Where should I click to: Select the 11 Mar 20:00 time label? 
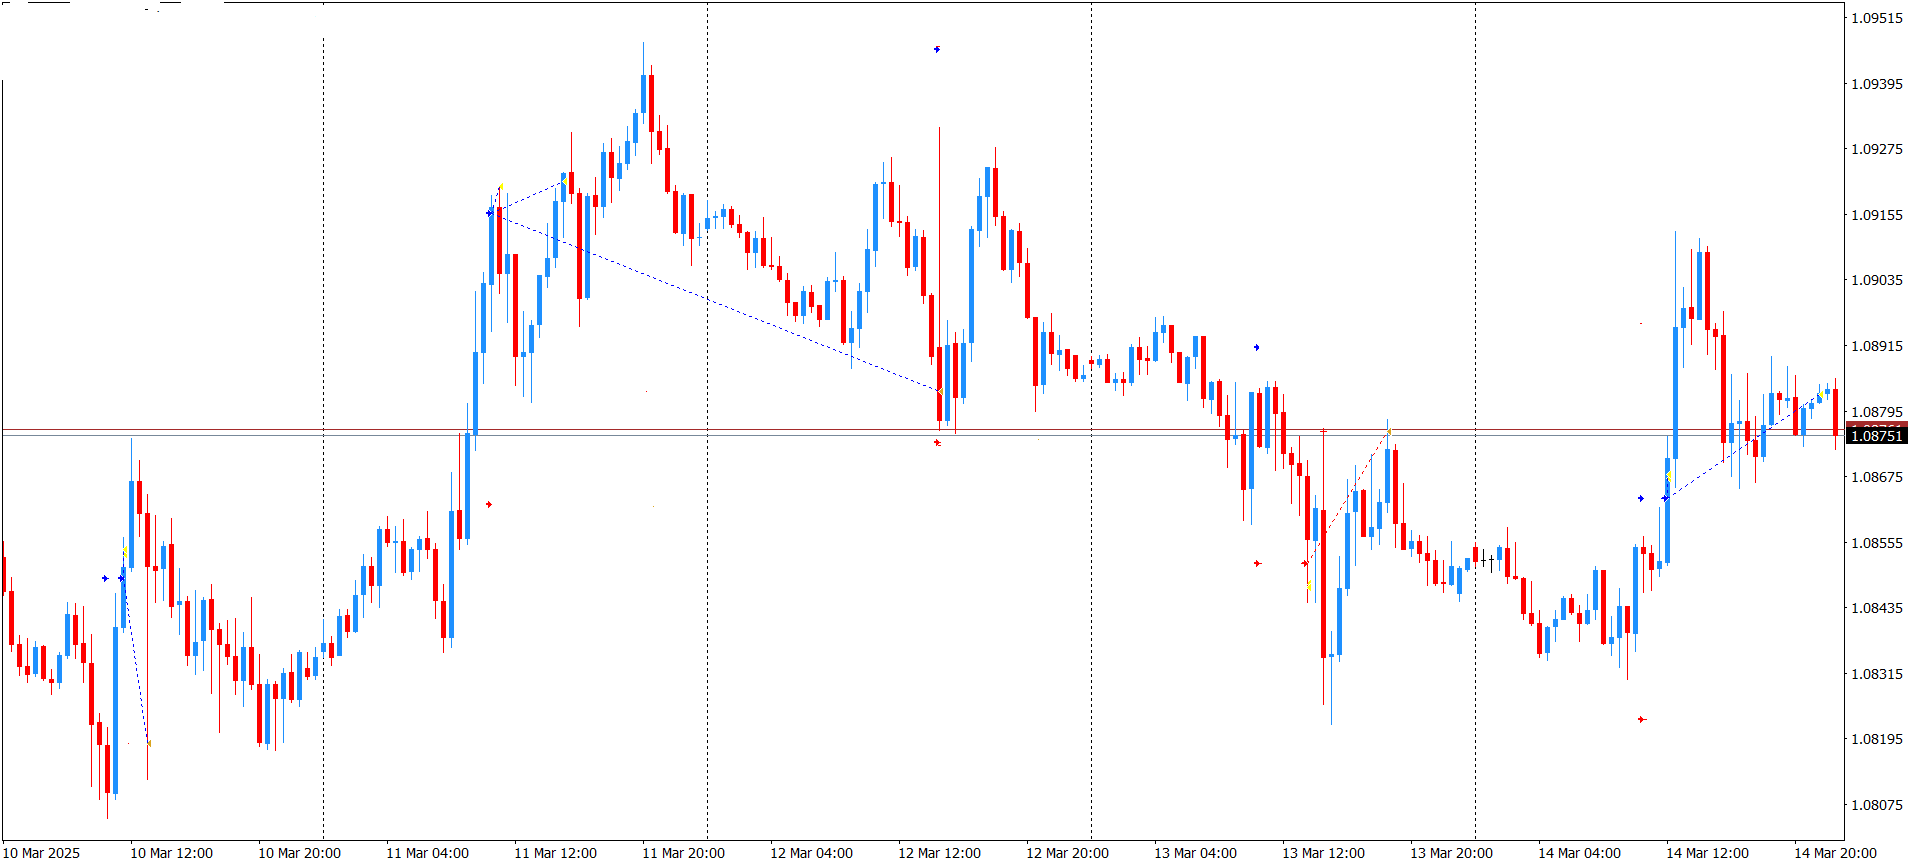click(x=684, y=853)
